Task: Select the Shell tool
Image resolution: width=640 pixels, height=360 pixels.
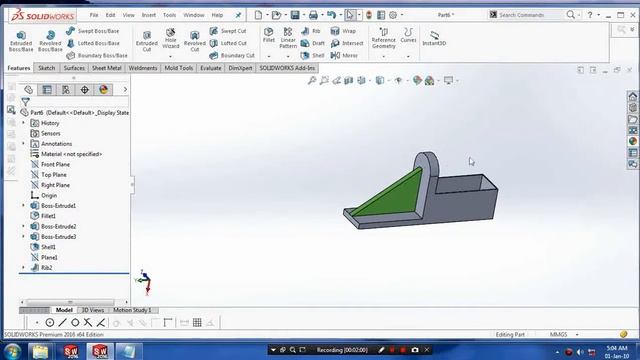Action: point(312,56)
